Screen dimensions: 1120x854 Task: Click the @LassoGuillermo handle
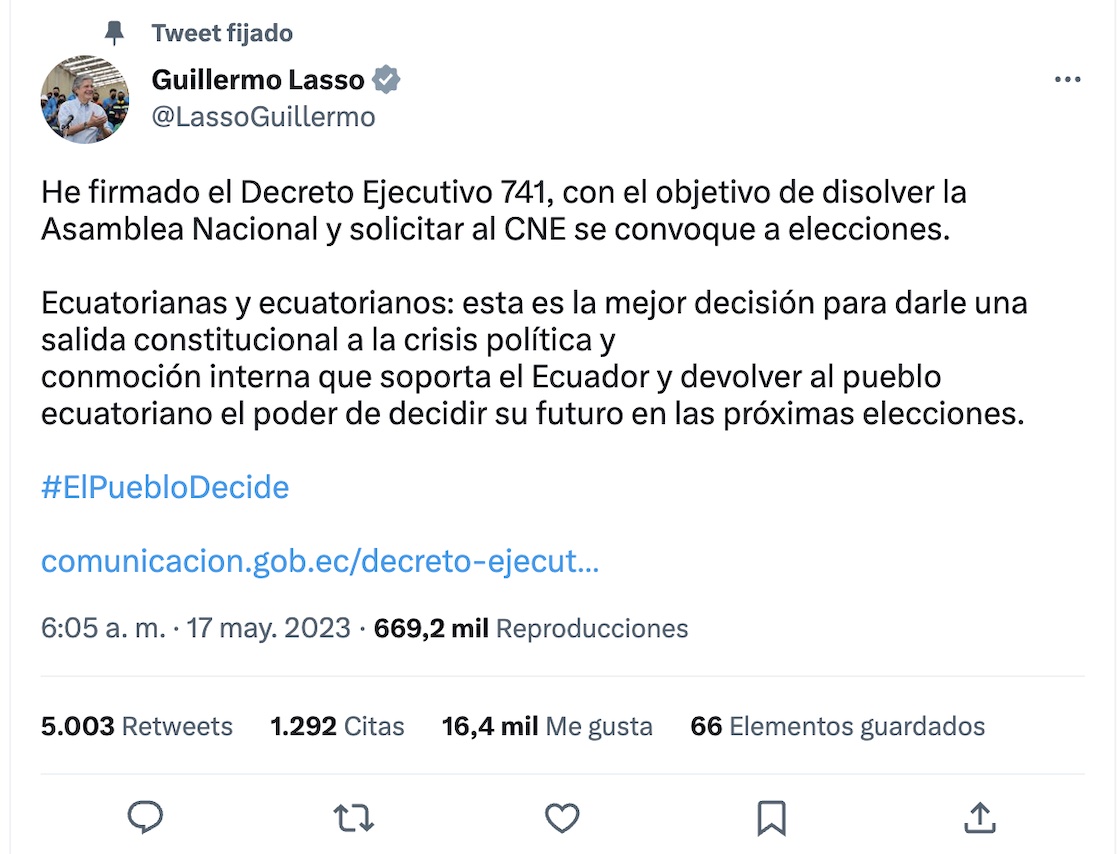[x=263, y=117]
